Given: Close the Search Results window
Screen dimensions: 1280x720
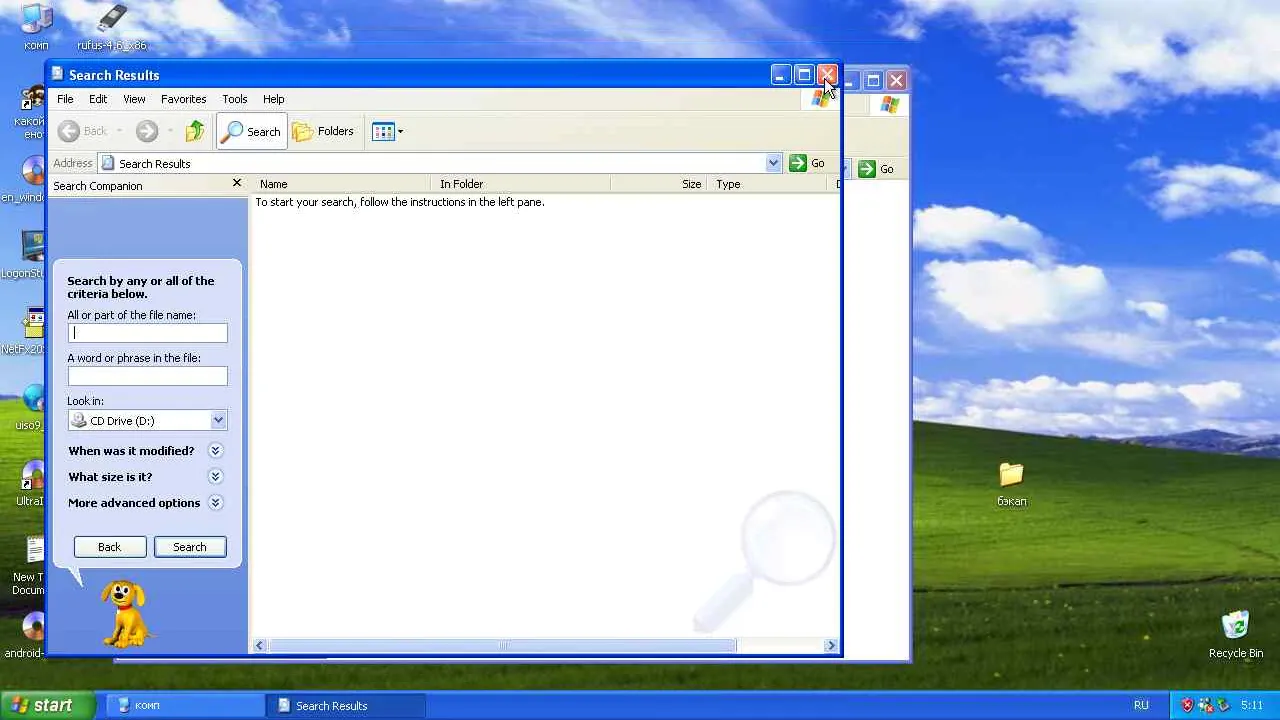Looking at the screenshot, I should pyautogui.click(x=827, y=75).
